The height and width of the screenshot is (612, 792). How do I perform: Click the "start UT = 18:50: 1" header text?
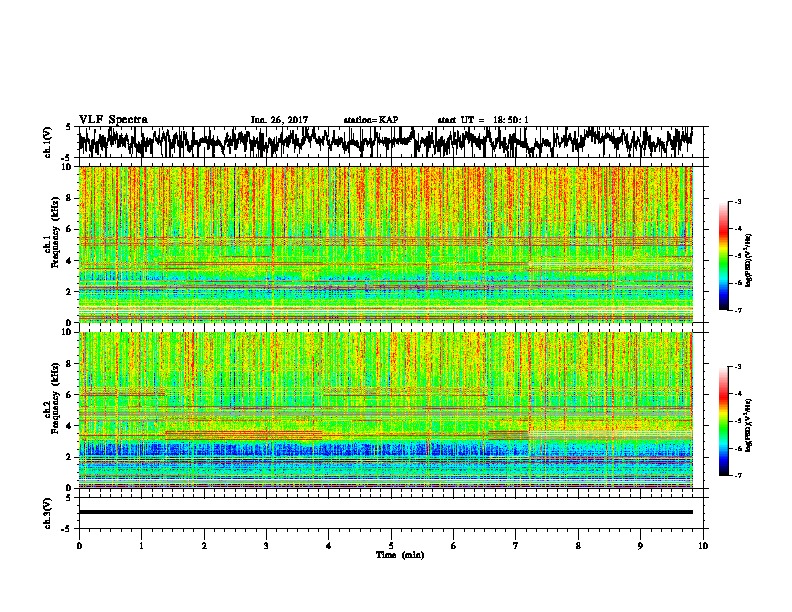(483, 120)
